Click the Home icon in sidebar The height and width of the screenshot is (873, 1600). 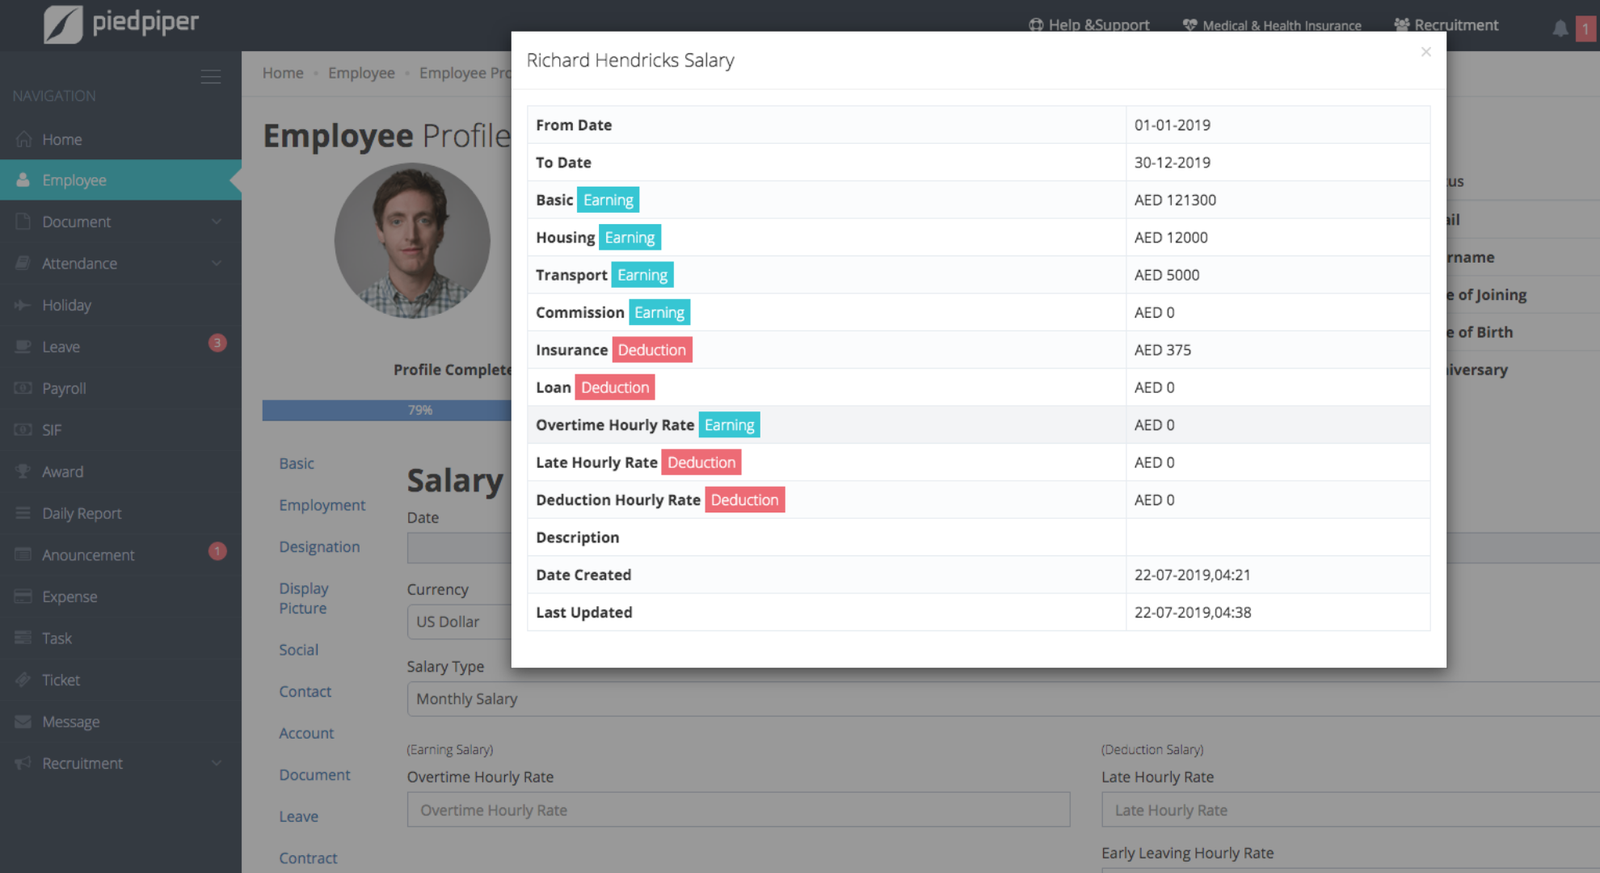[x=24, y=140]
